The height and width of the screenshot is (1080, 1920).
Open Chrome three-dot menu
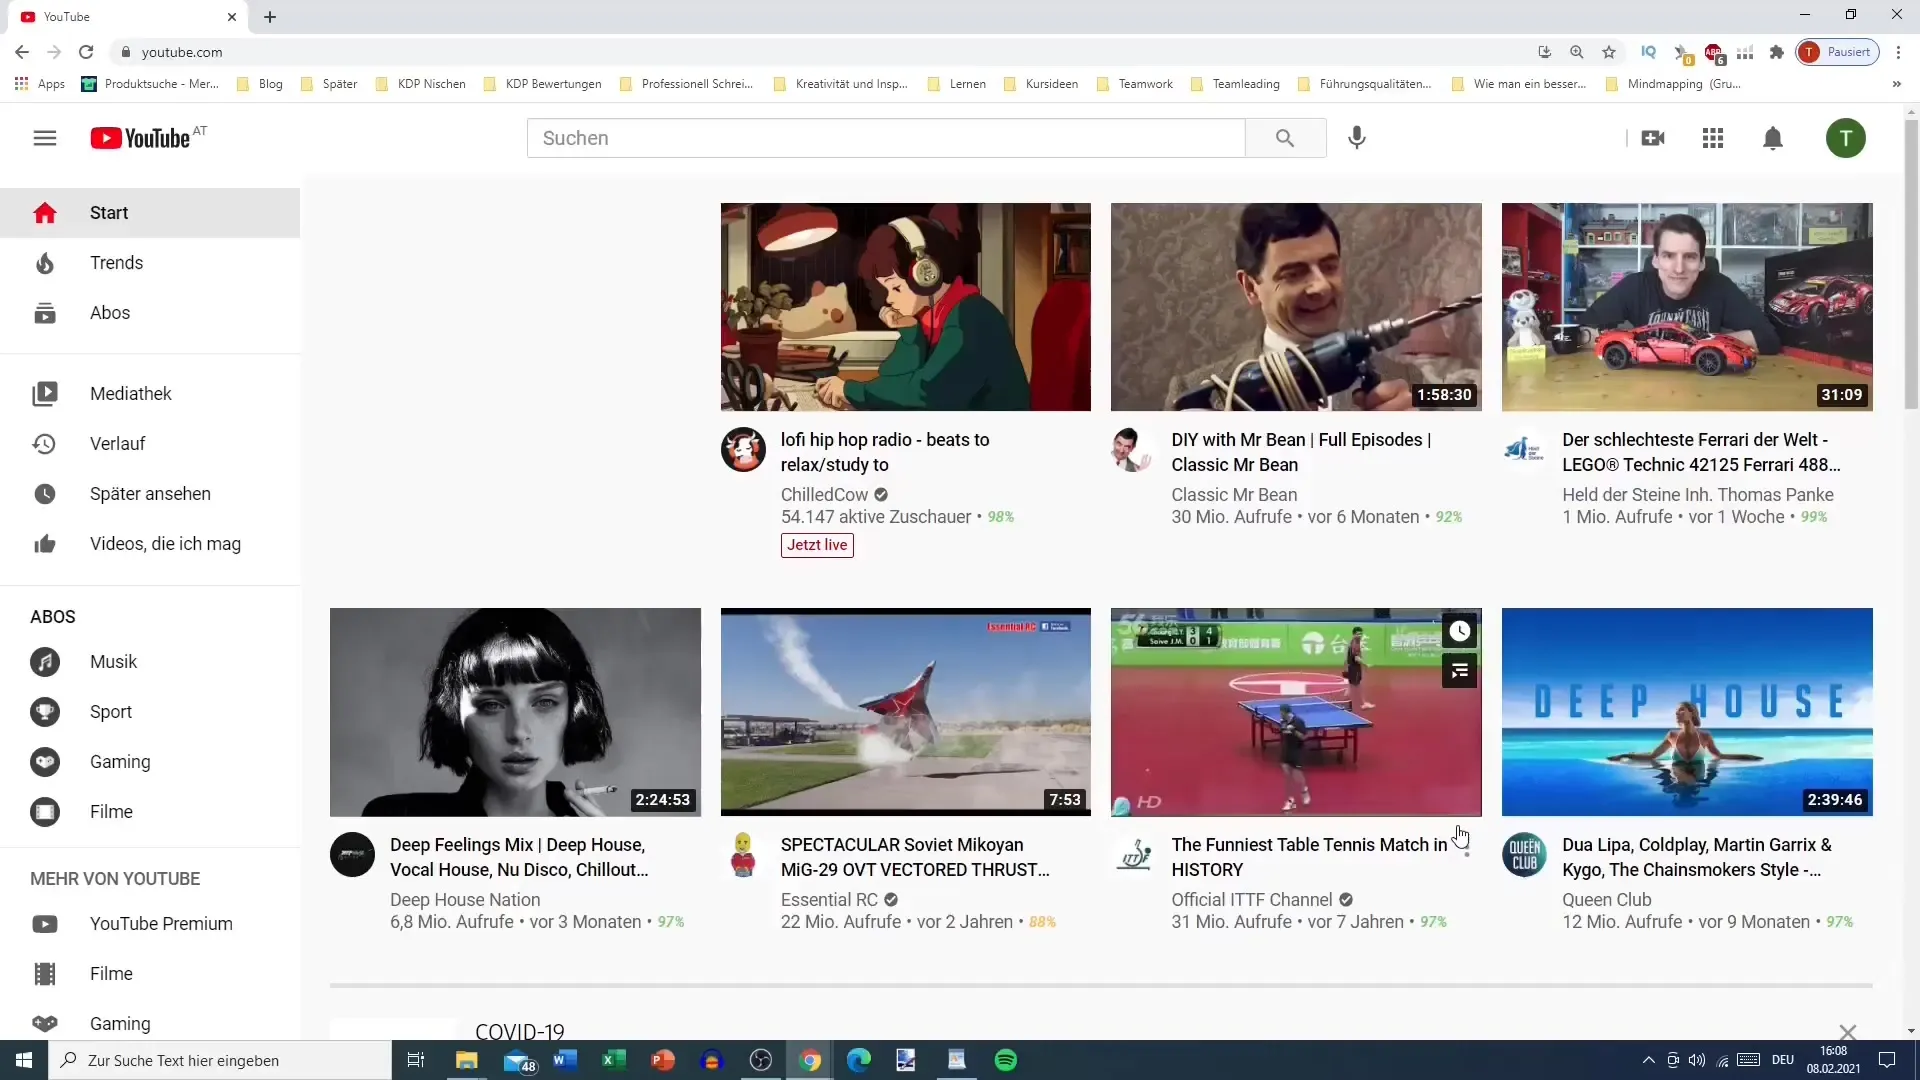click(x=1898, y=52)
